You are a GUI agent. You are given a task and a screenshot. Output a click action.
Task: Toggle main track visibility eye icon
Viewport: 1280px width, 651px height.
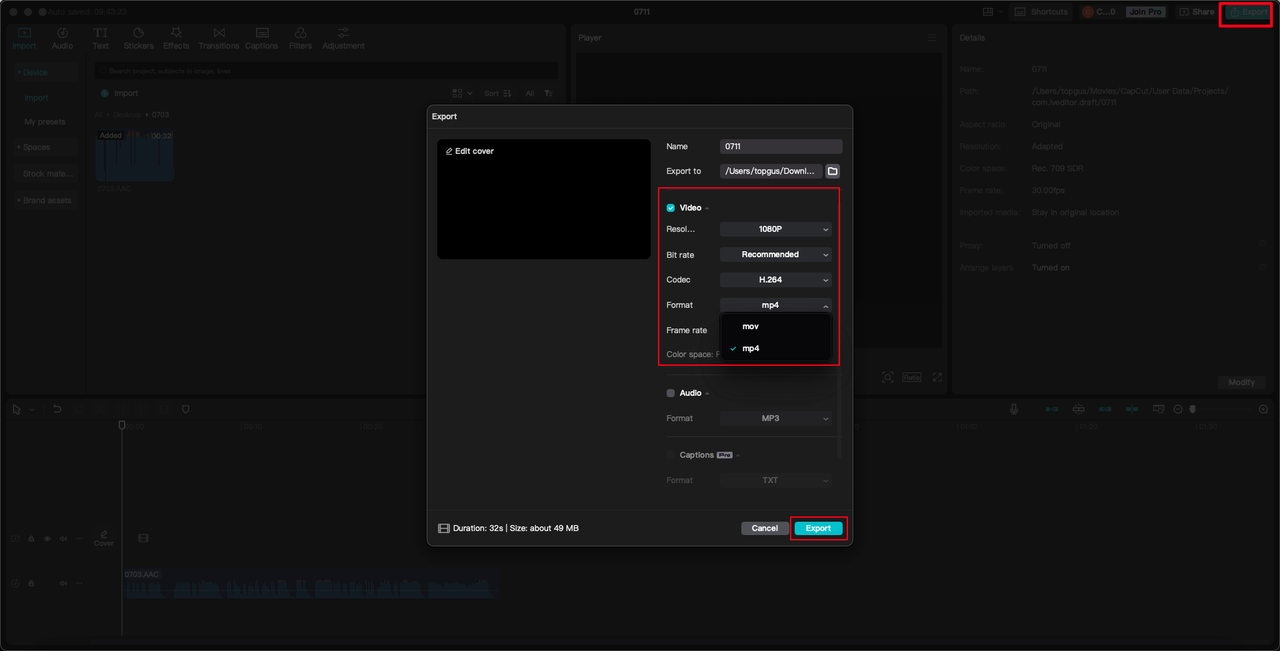[47, 539]
